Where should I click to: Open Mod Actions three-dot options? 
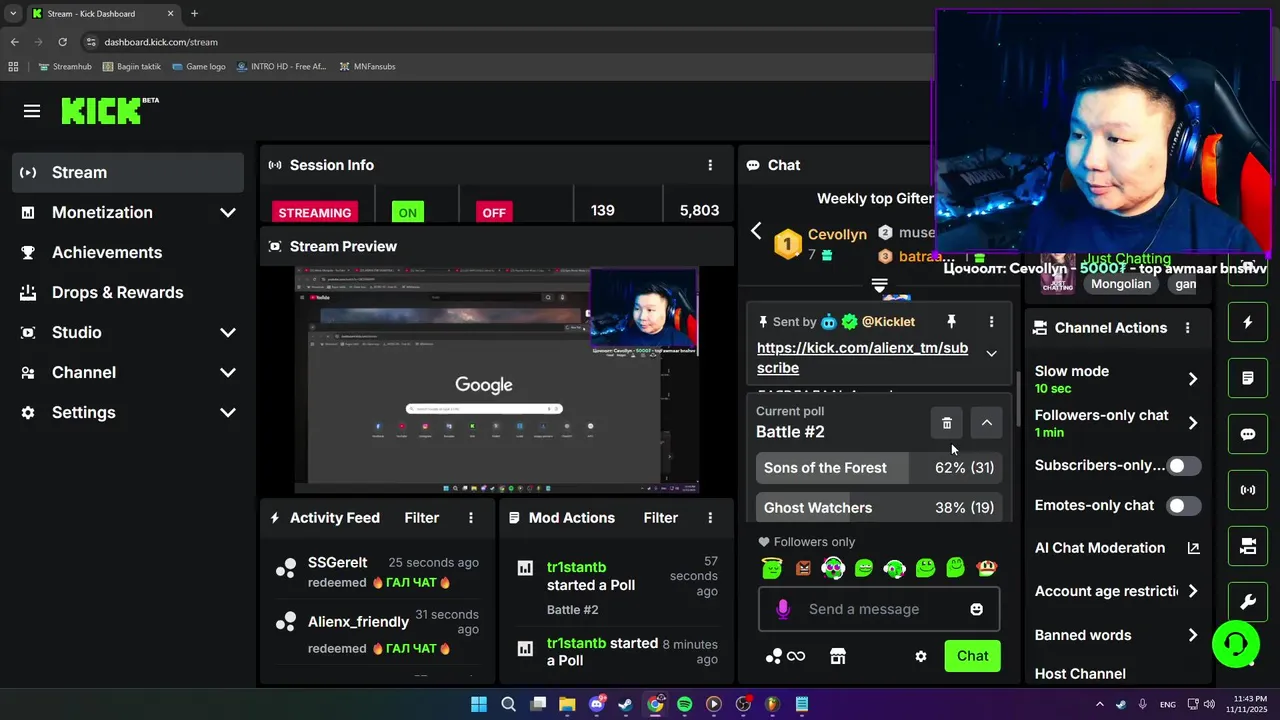710,518
